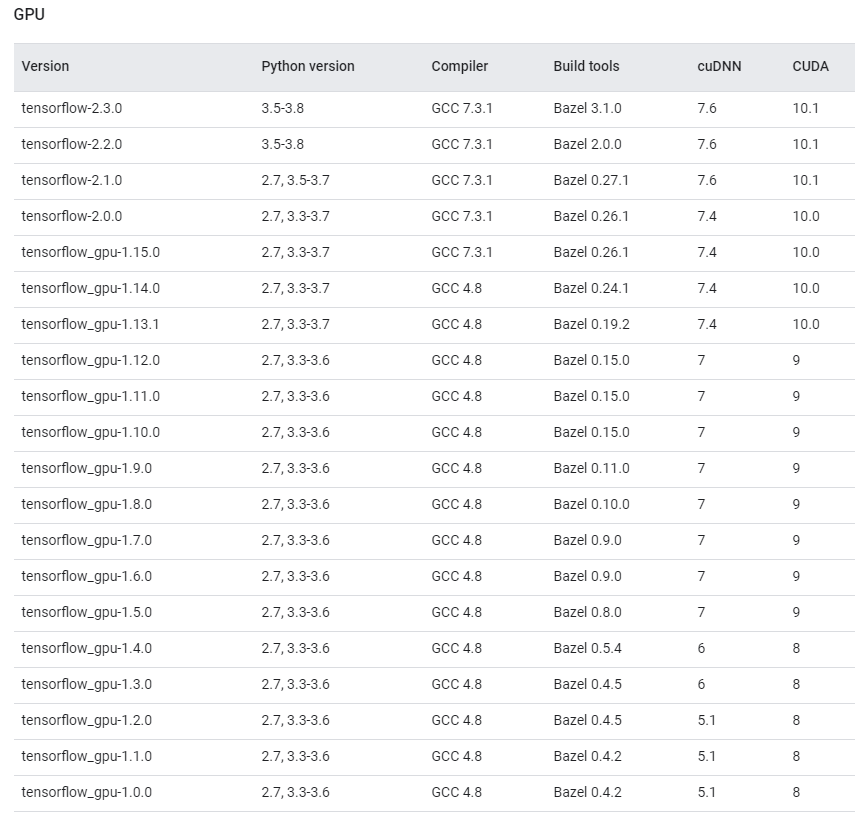Click '2.7, 3.3-3.6' in the tensorflow_gpu-1.9.0 row

click(295, 468)
